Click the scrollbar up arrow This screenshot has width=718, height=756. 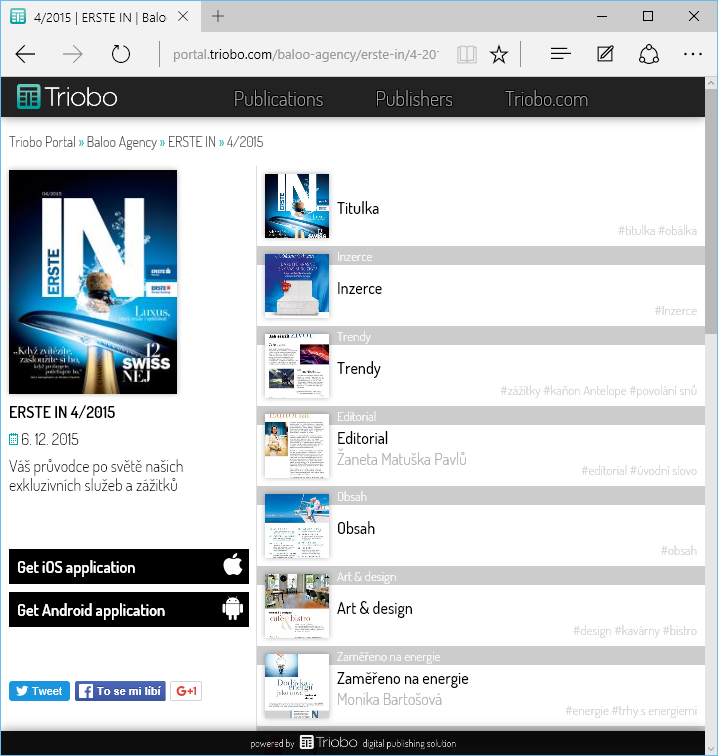tap(711, 83)
